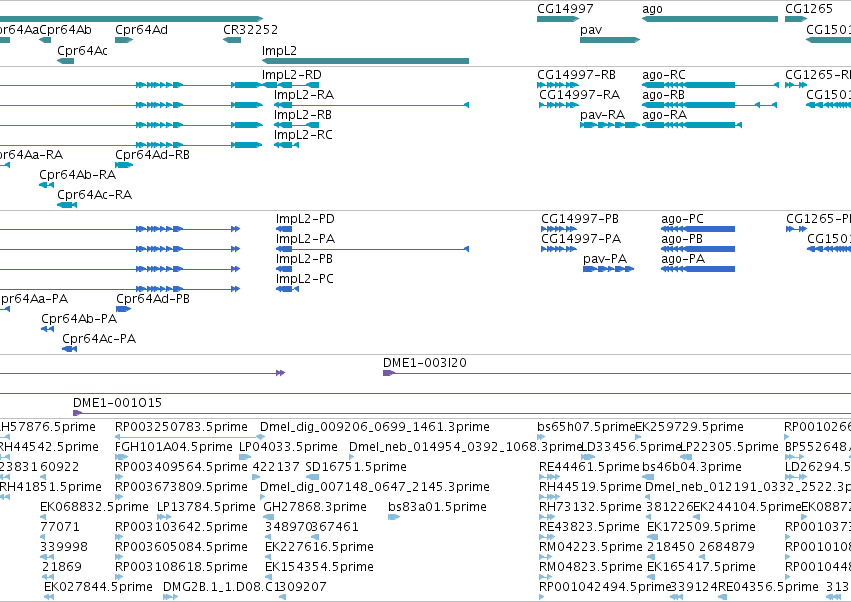The width and height of the screenshot is (851, 602).
Task: Click the DME1-003I20 clone label
Action: [x=425, y=363]
